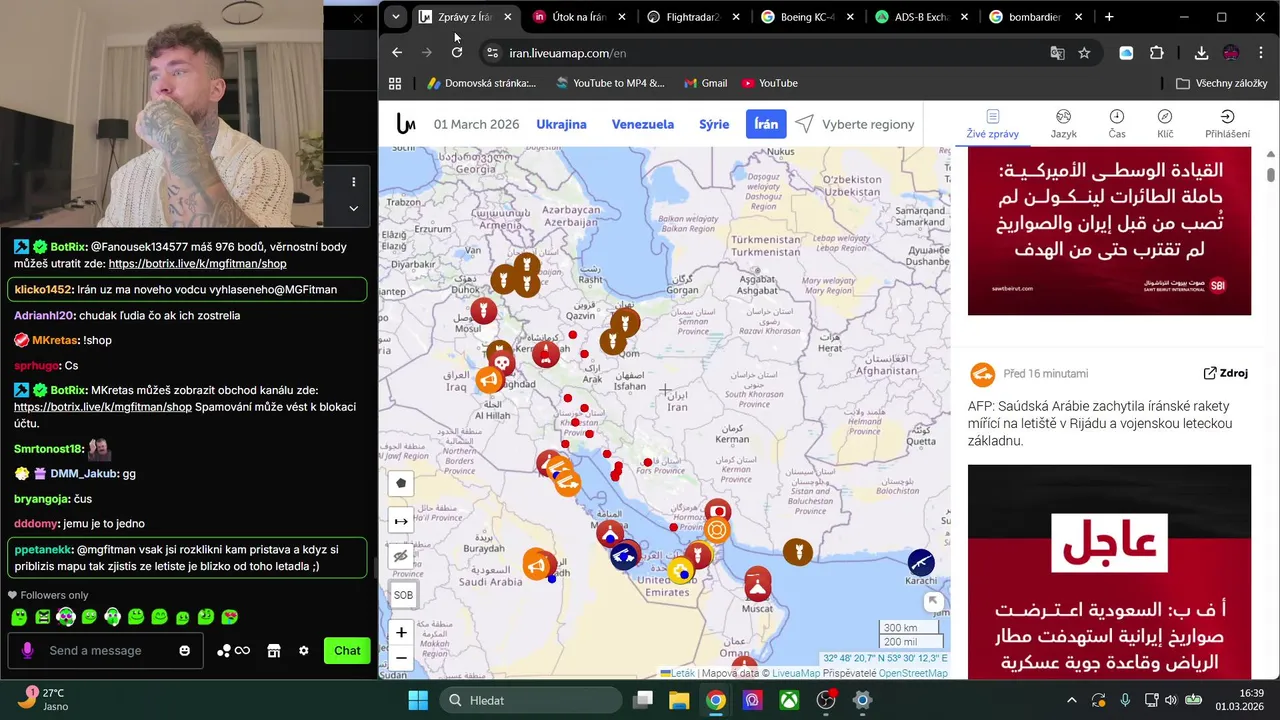This screenshot has width=1280, height=720.
Task: Open the browser extensions puzzle icon
Action: pos(1157,53)
